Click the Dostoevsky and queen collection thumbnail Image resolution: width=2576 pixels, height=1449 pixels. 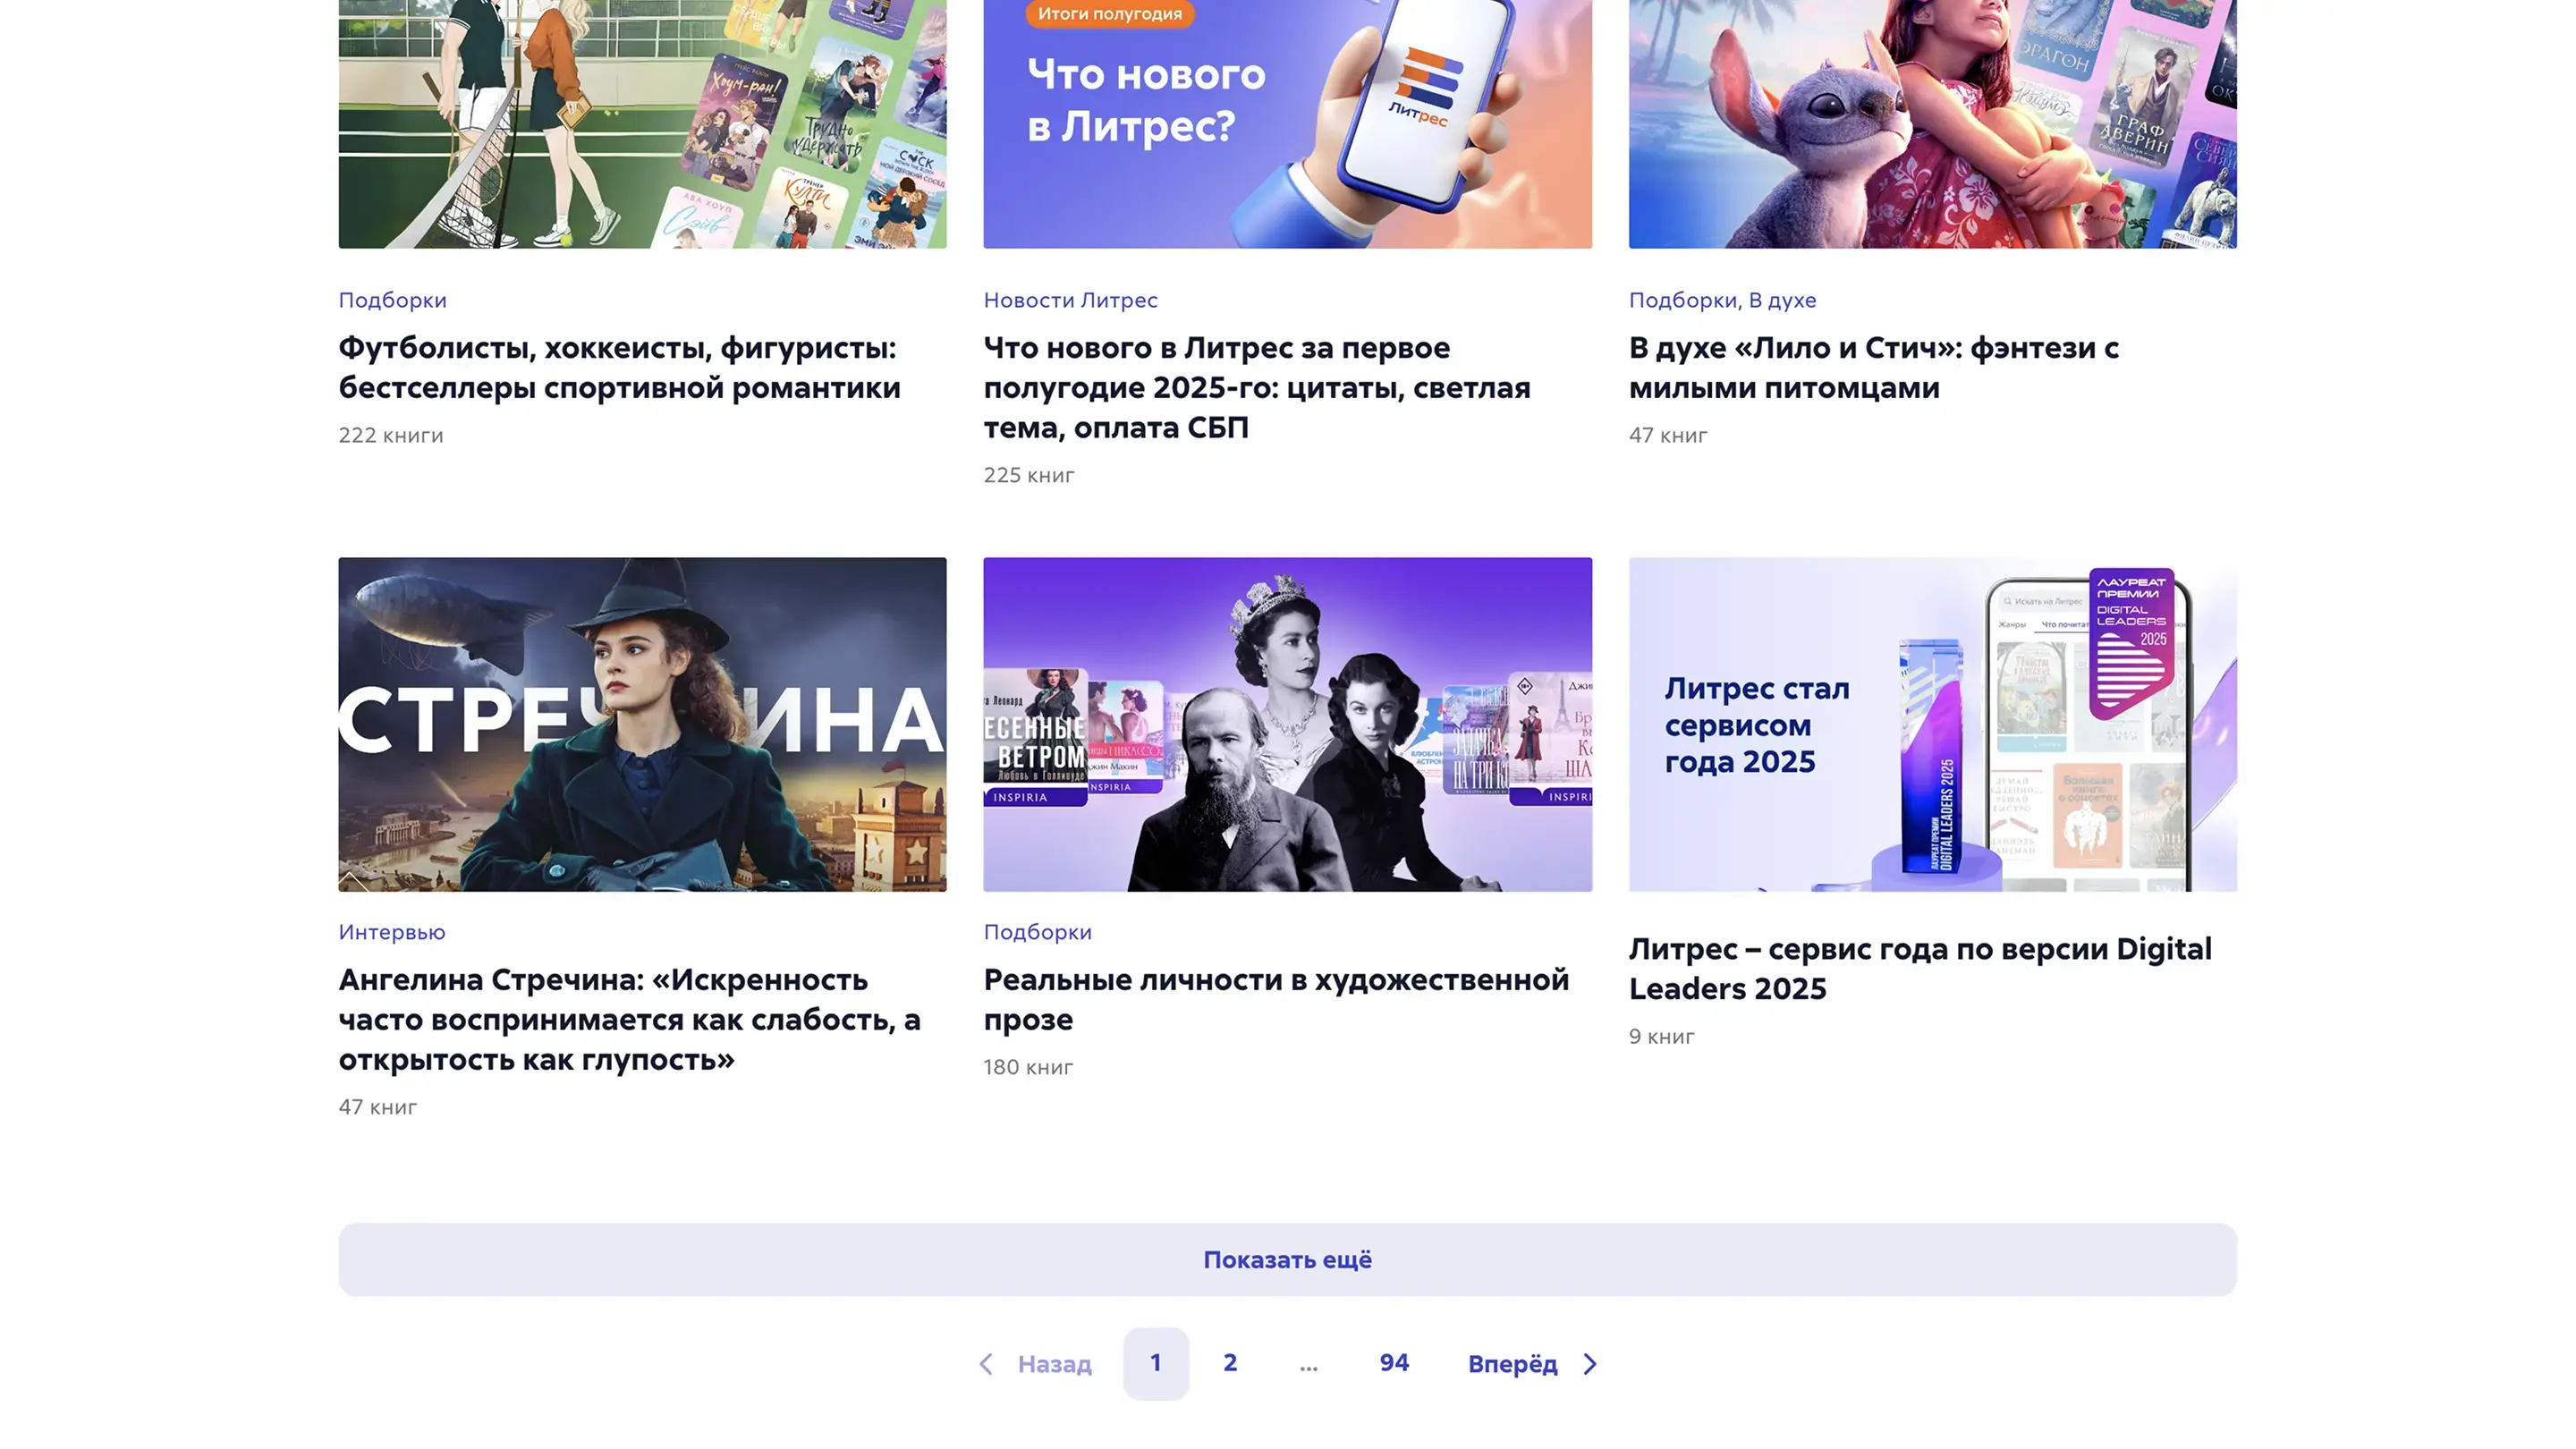point(1287,724)
